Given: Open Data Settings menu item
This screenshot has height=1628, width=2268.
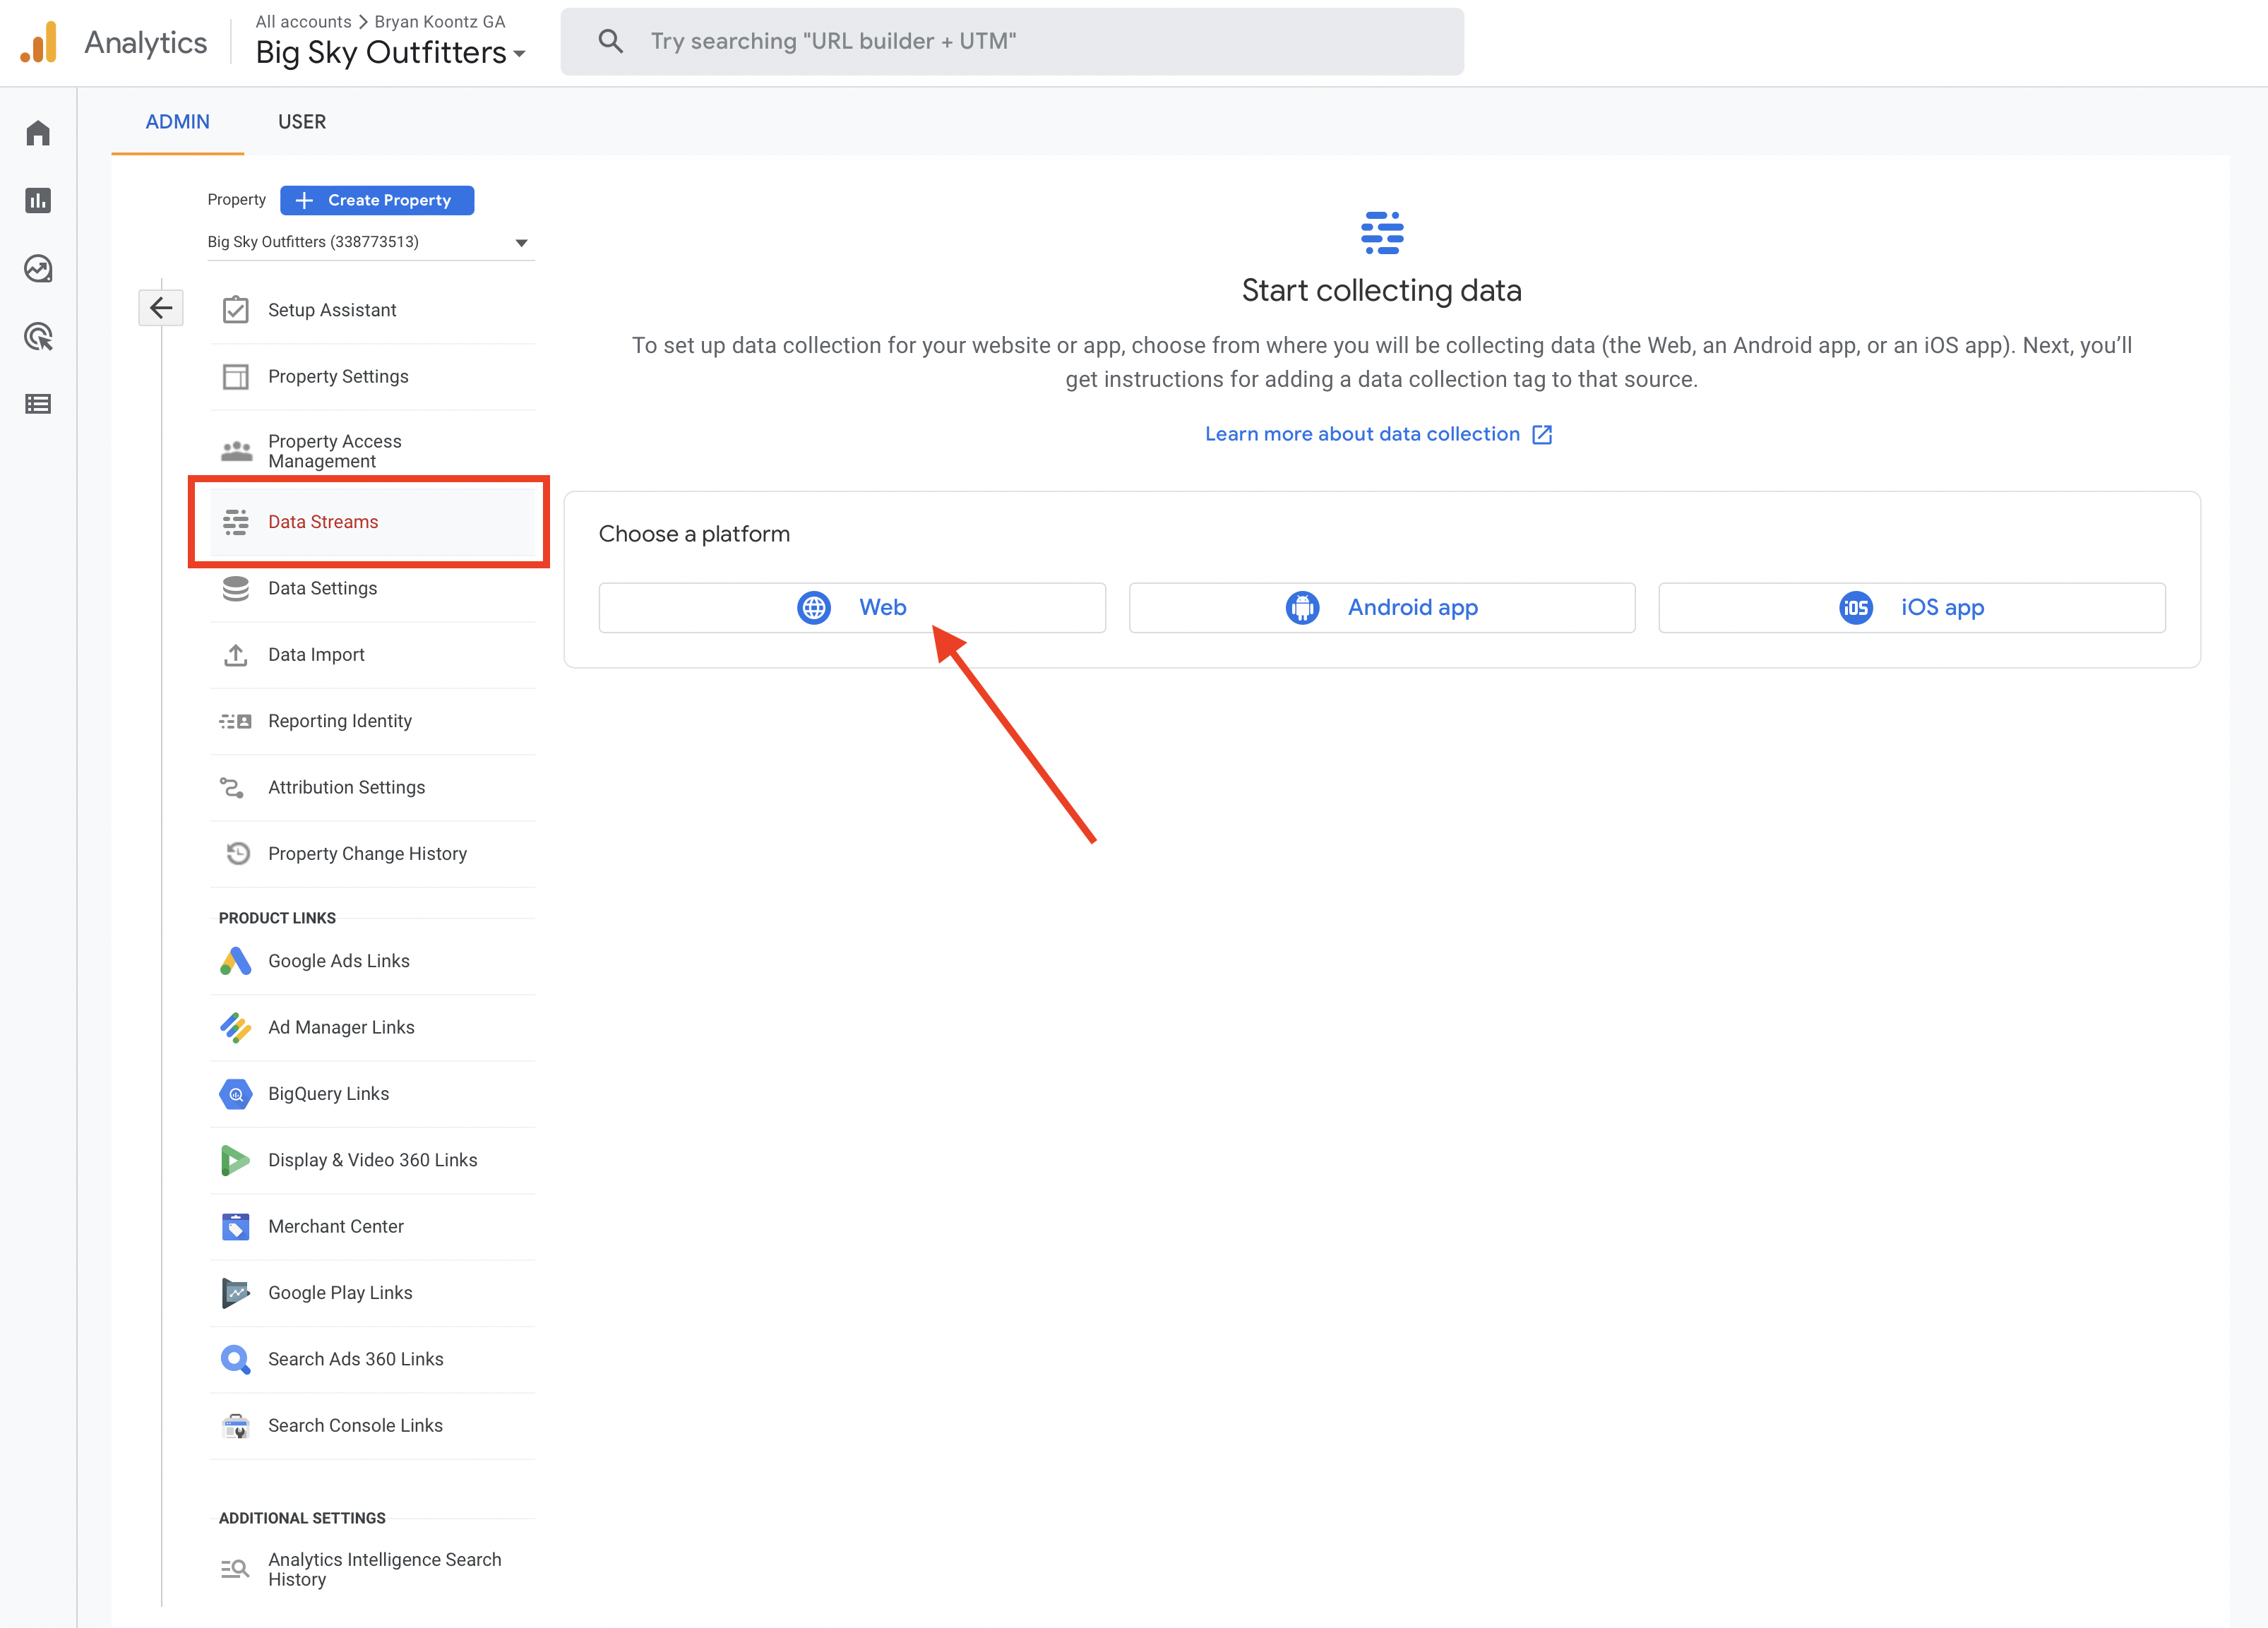Looking at the screenshot, I should tap(372, 589).
